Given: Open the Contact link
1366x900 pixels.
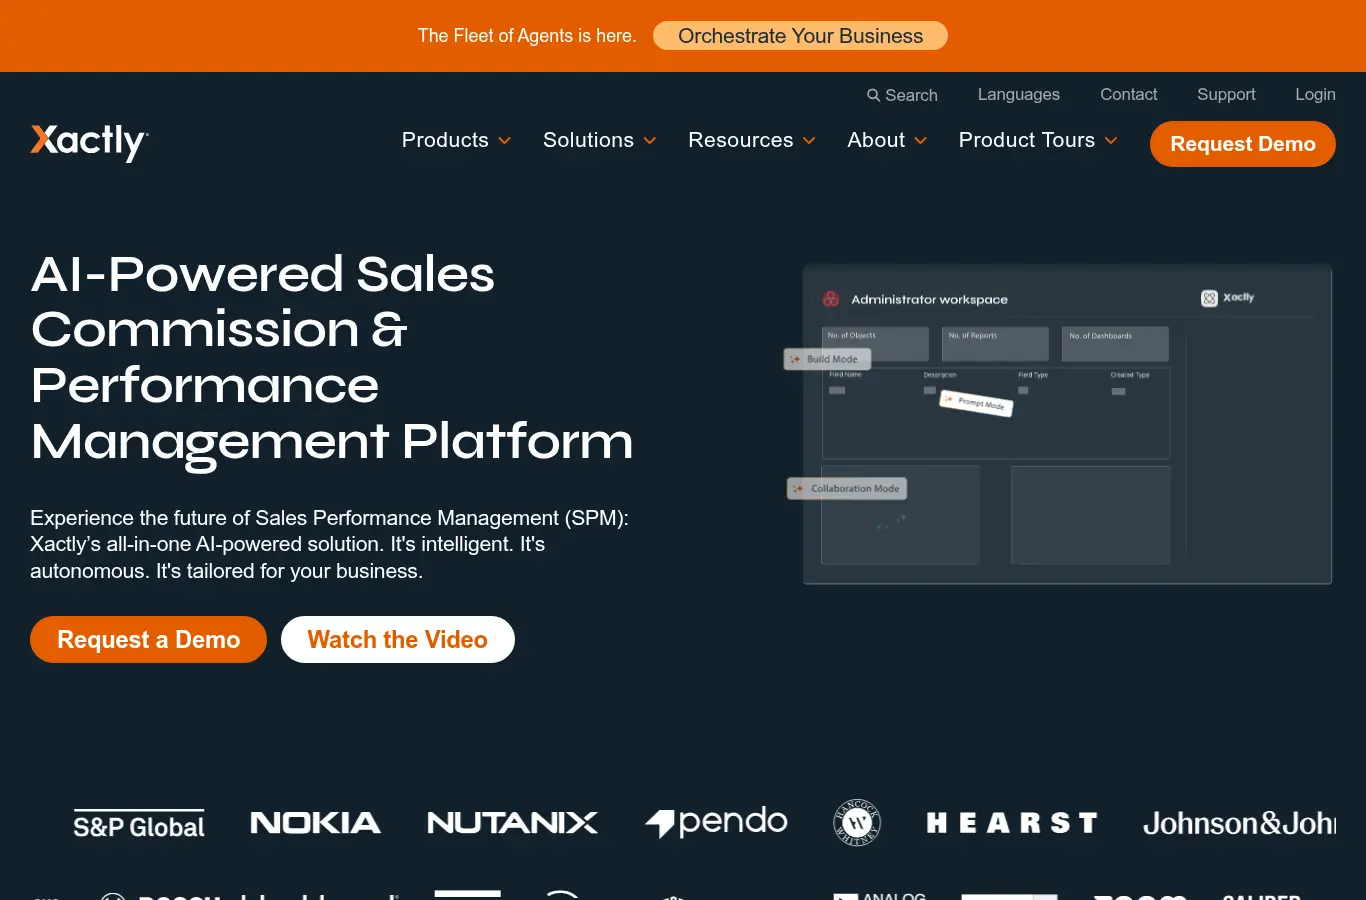Looking at the screenshot, I should coord(1129,94).
